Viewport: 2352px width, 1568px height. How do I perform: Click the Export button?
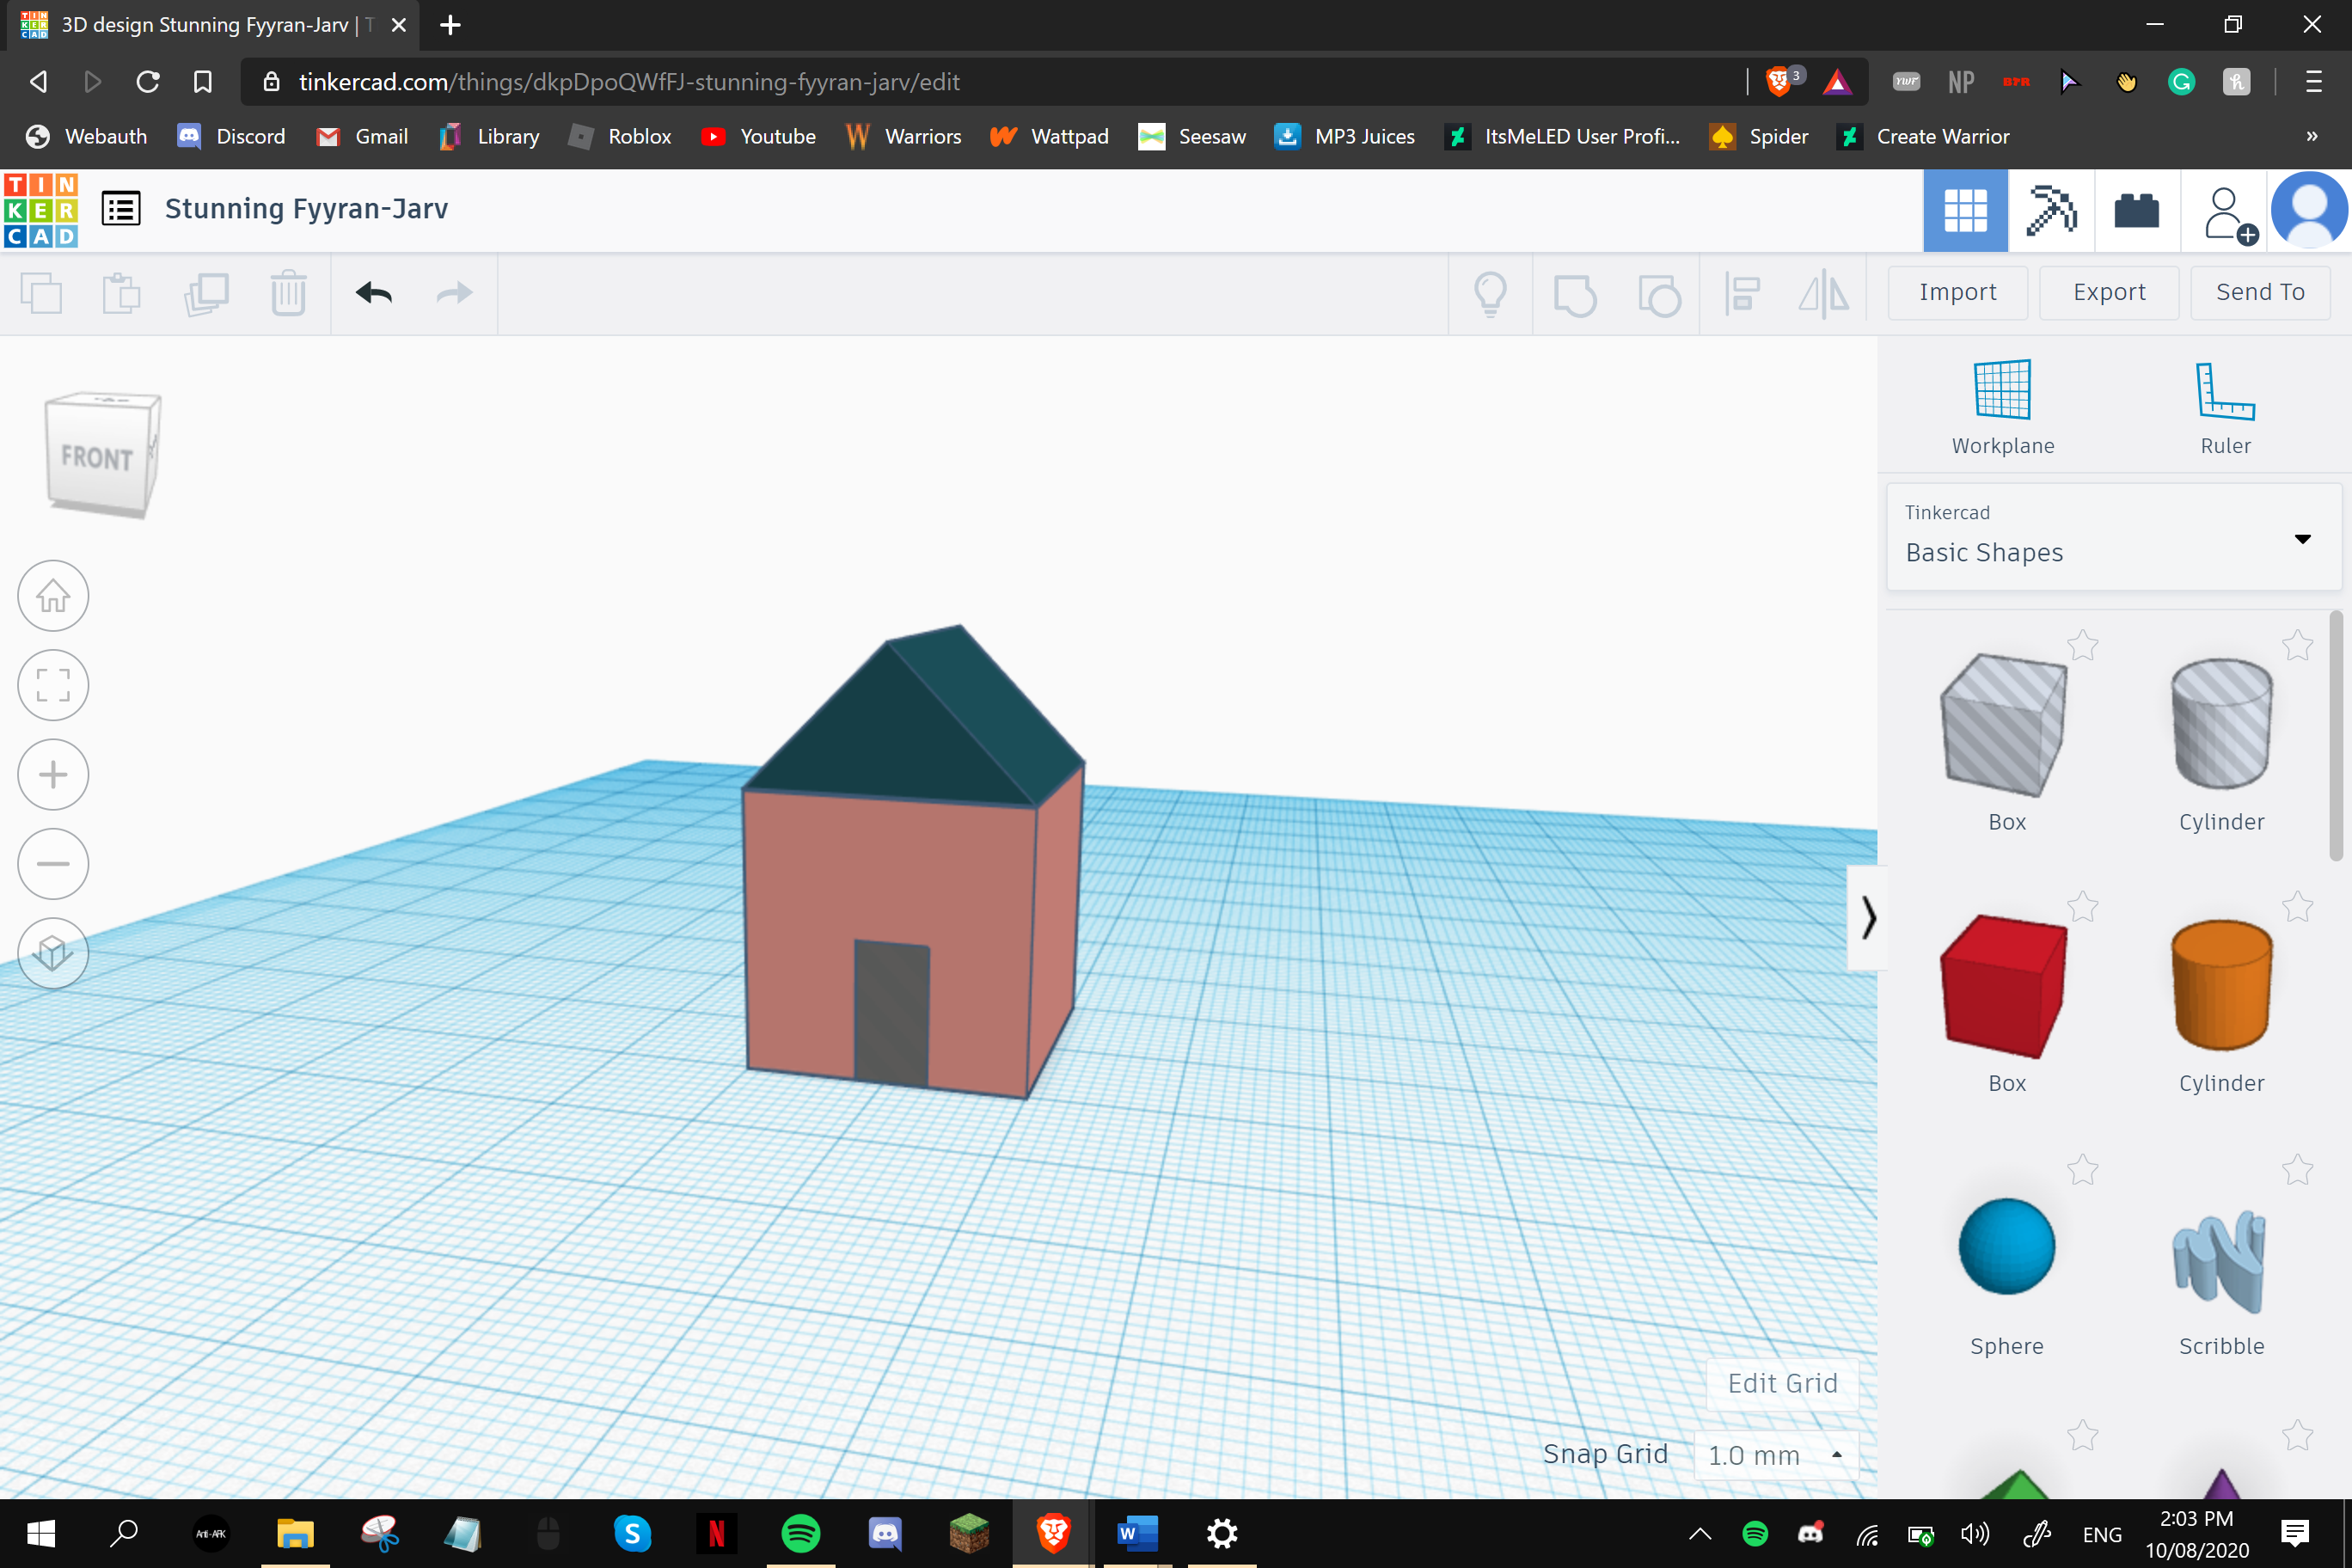[x=2107, y=291]
